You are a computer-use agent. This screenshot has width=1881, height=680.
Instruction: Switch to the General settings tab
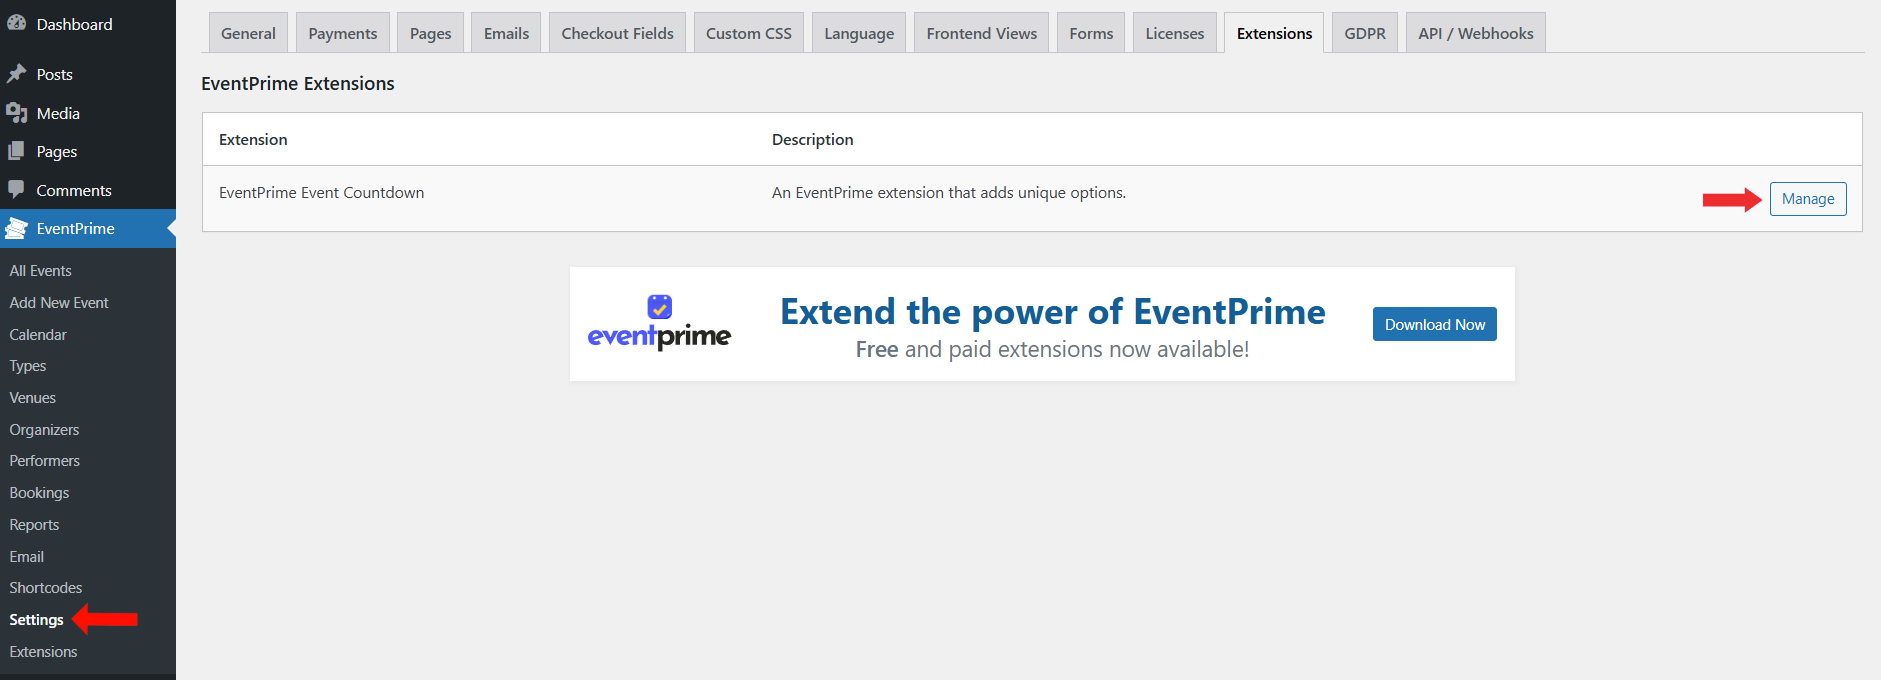tap(248, 33)
